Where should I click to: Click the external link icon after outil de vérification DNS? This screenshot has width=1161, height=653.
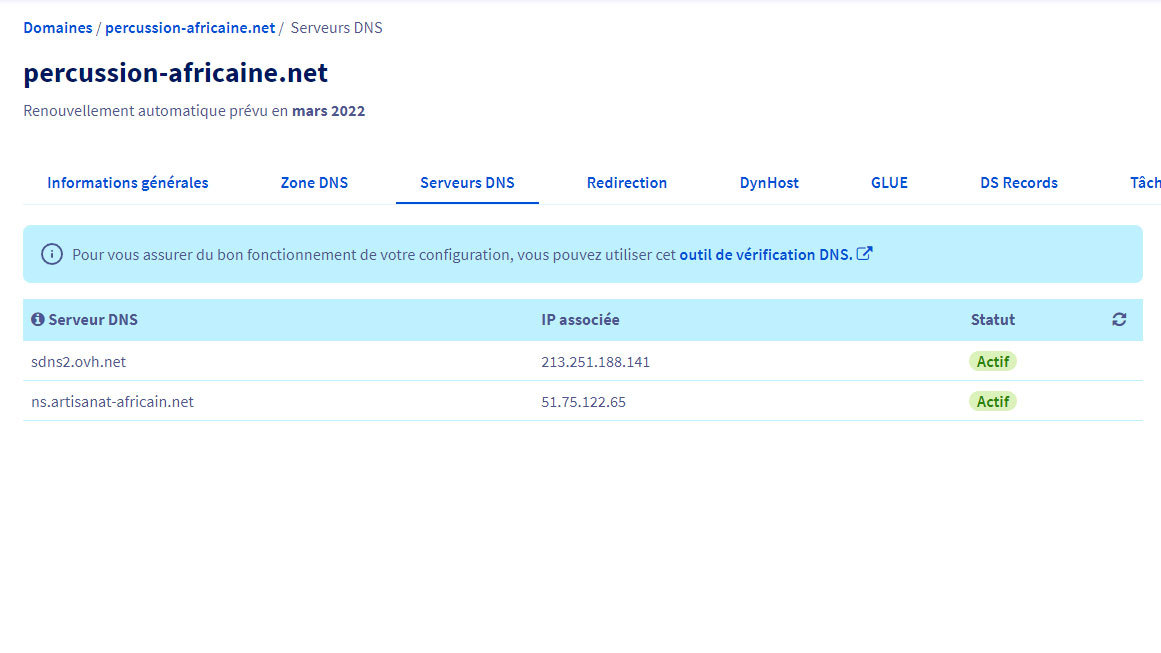865,254
